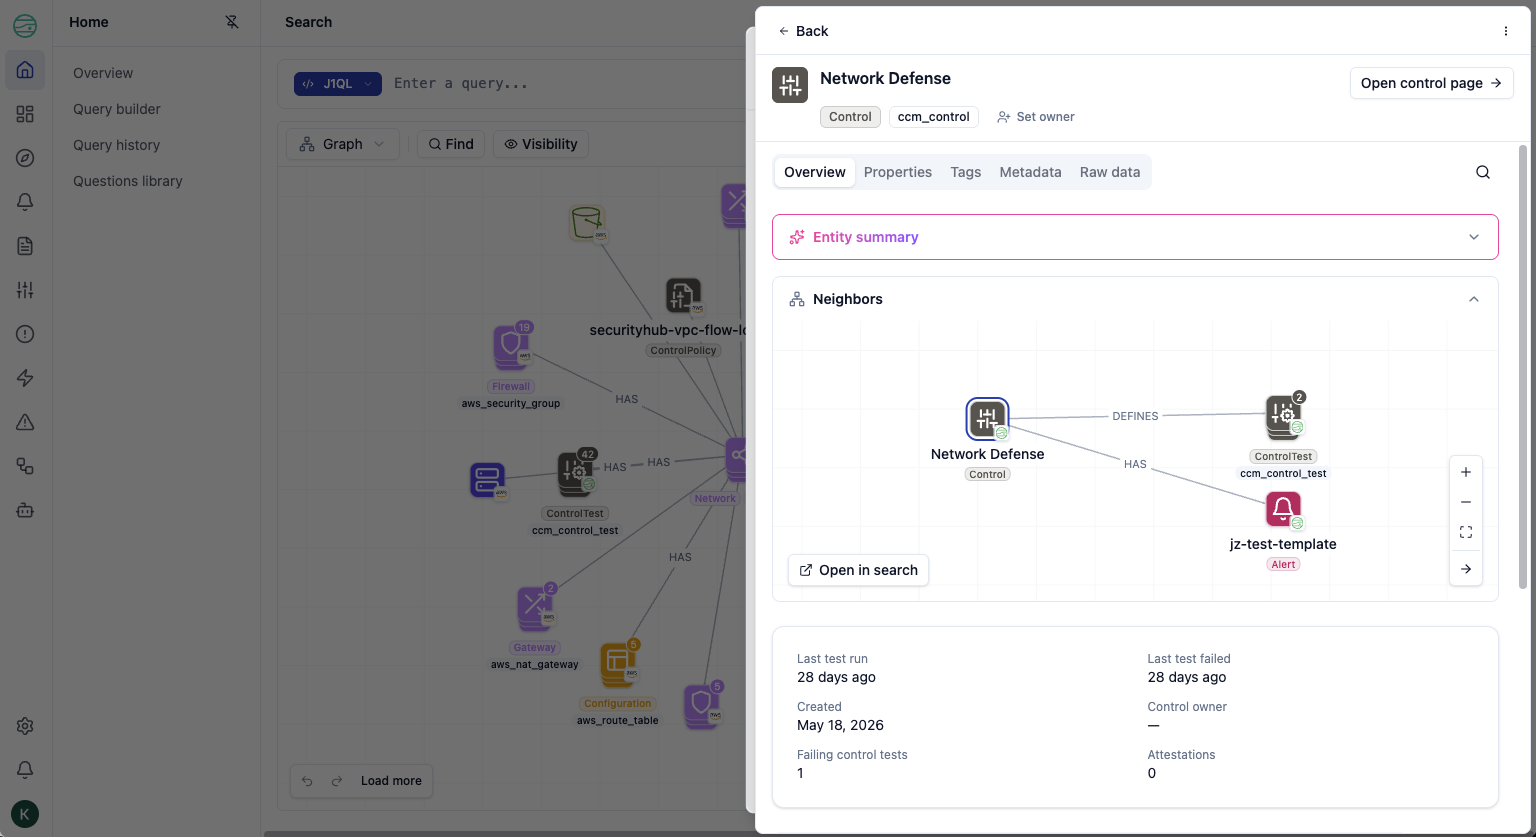Open the controls sliders icon in sidebar

tap(25, 290)
